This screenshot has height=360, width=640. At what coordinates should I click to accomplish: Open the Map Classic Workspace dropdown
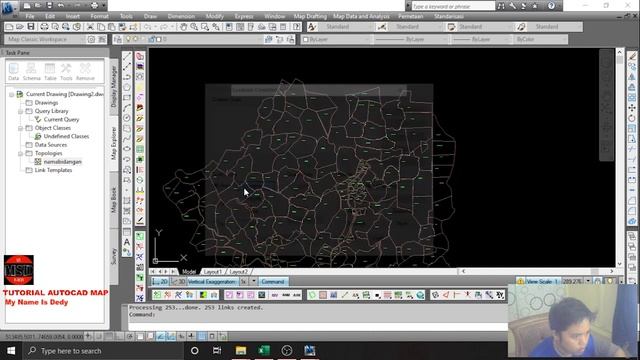[45, 39]
